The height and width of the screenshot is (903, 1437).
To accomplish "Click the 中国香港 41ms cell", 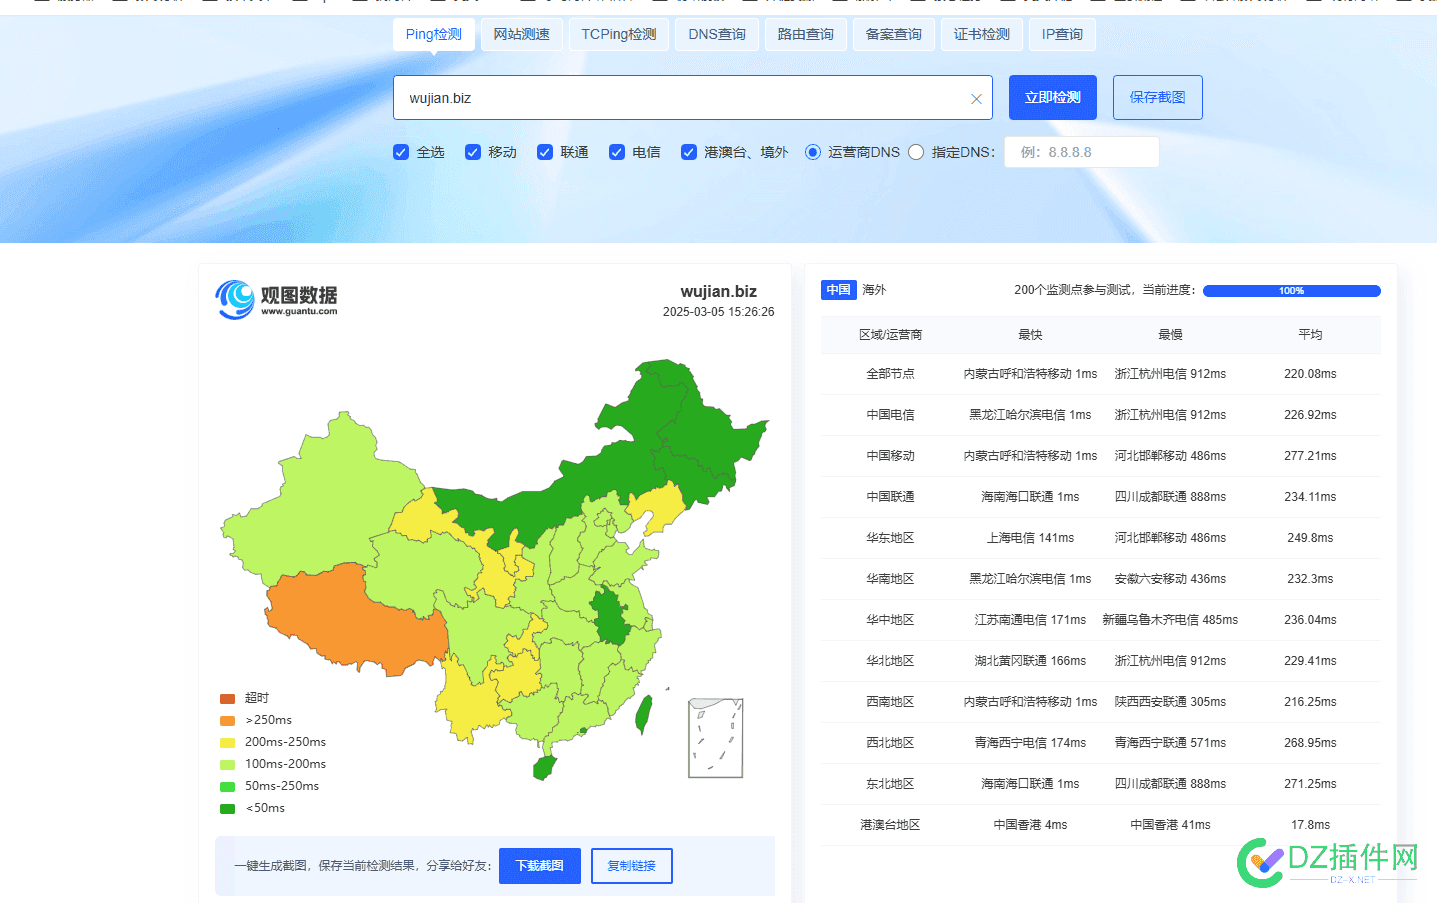I will 1170,825.
